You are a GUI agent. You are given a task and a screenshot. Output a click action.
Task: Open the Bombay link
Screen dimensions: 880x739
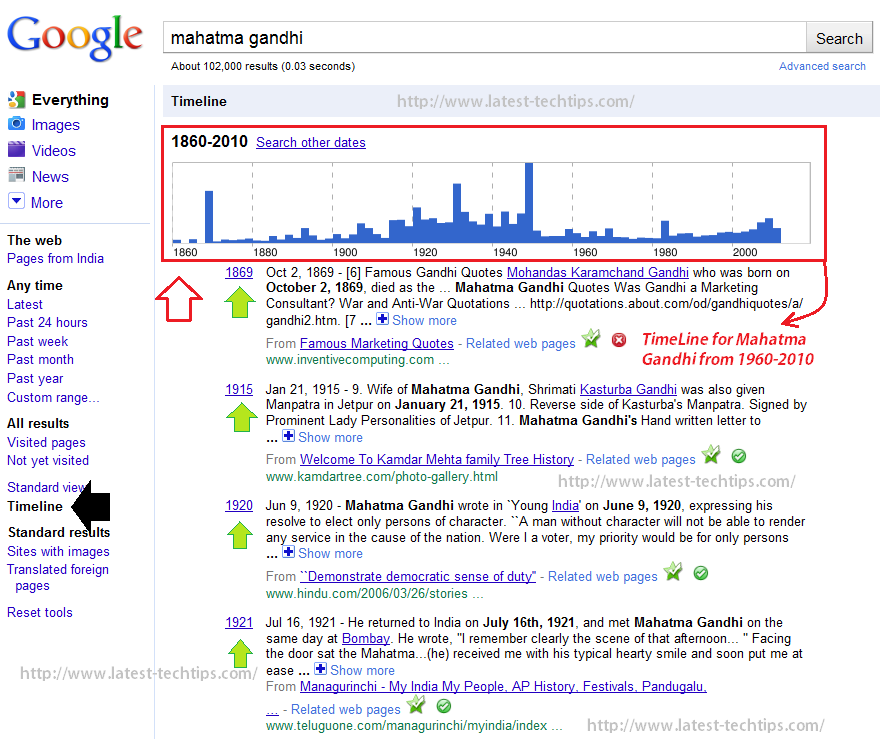pos(366,639)
